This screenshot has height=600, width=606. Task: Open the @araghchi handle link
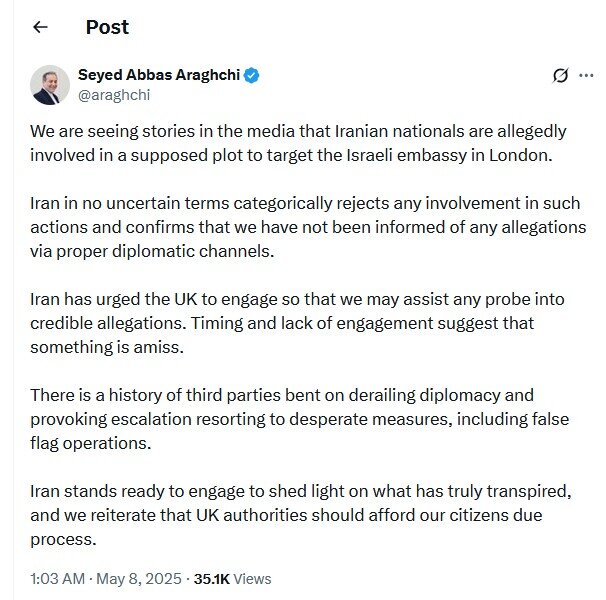[x=114, y=95]
